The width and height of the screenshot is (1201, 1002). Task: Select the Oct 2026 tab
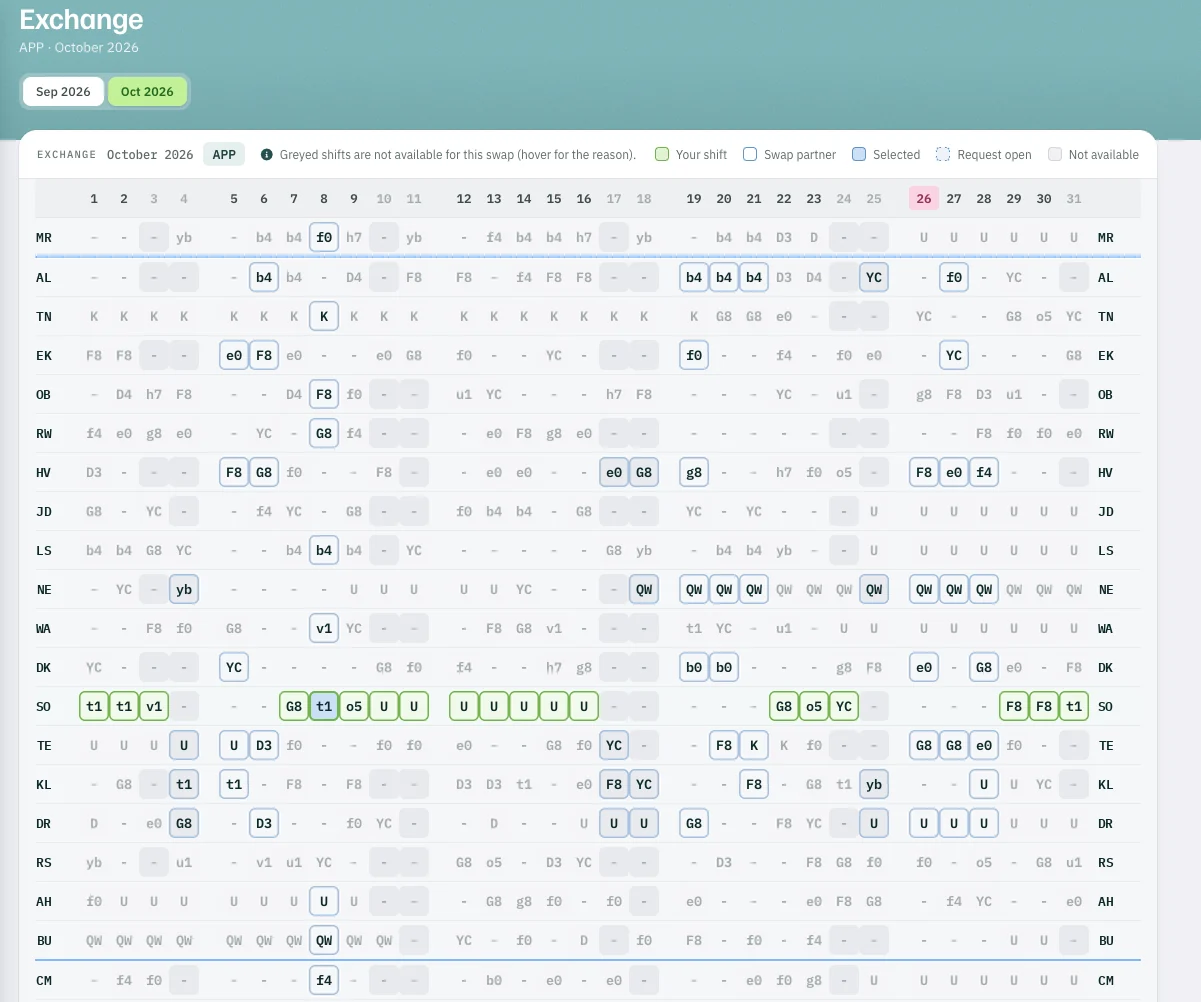point(147,92)
